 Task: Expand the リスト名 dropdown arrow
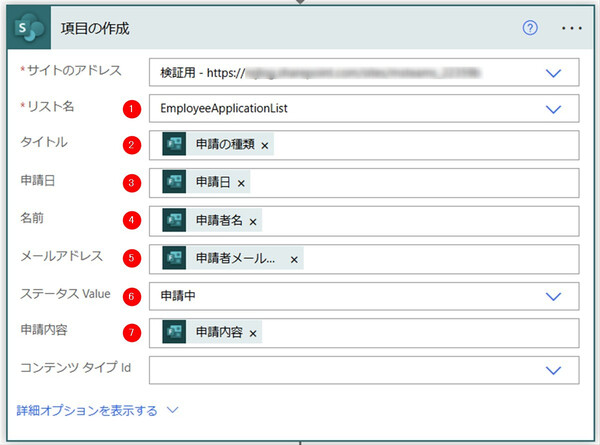tap(553, 109)
